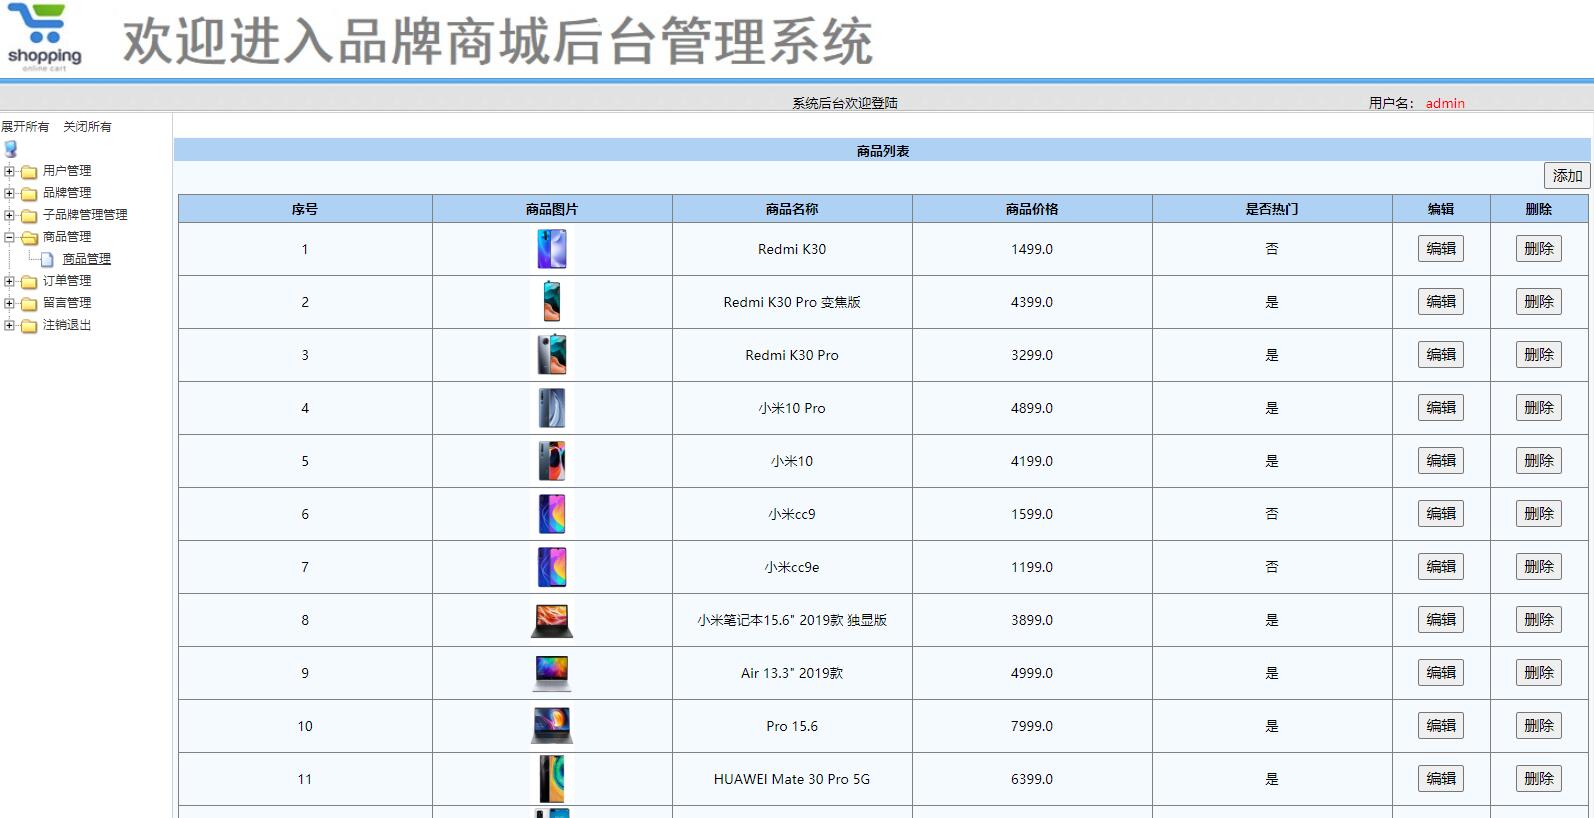Open the 品牌管理 menu label
Viewport: 1594px width, 818px height.
pos(67,193)
